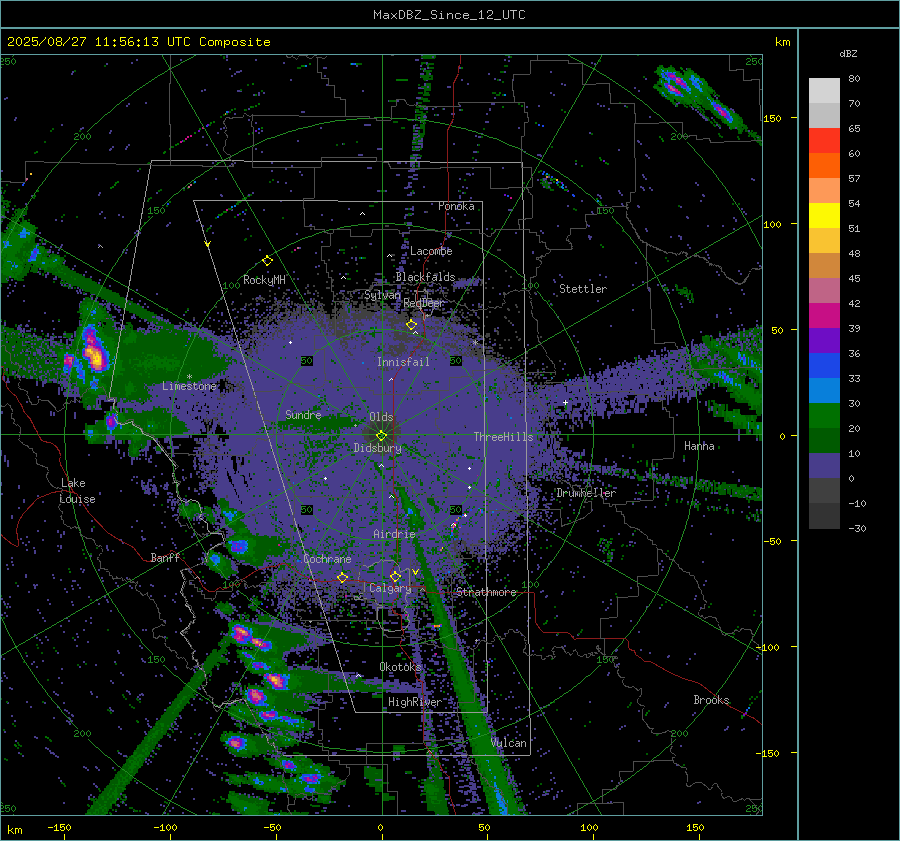Select the Strathmore label

486,592
